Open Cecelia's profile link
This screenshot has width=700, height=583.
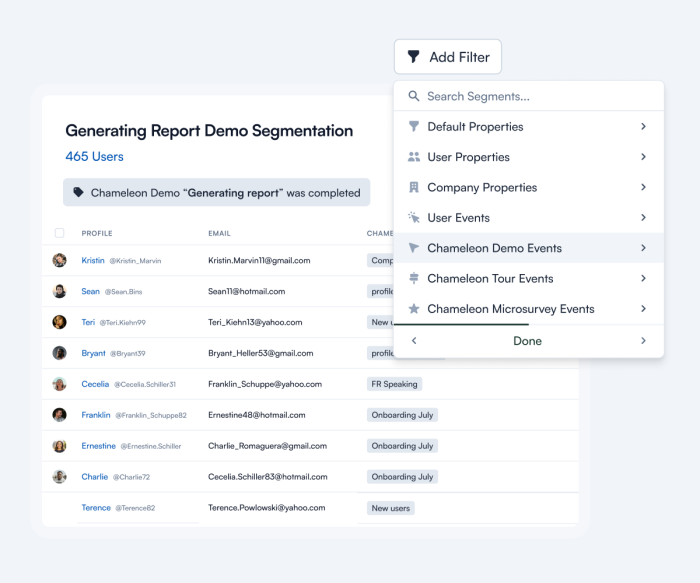click(95, 384)
